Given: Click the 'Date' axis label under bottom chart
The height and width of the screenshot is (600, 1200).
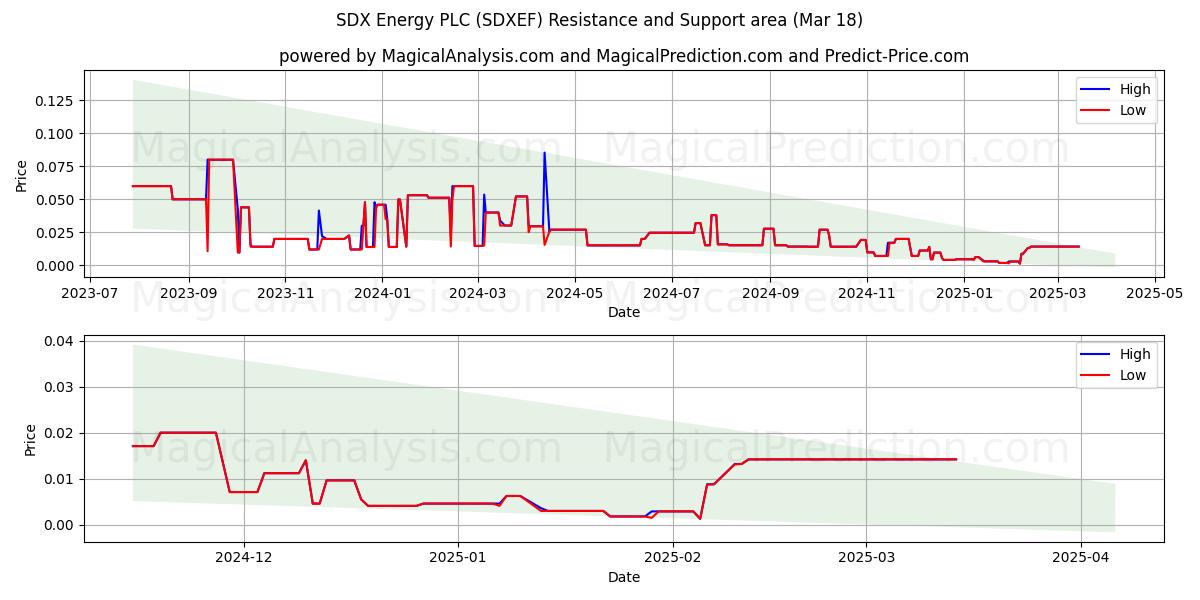Looking at the screenshot, I should pyautogui.click(x=624, y=578).
